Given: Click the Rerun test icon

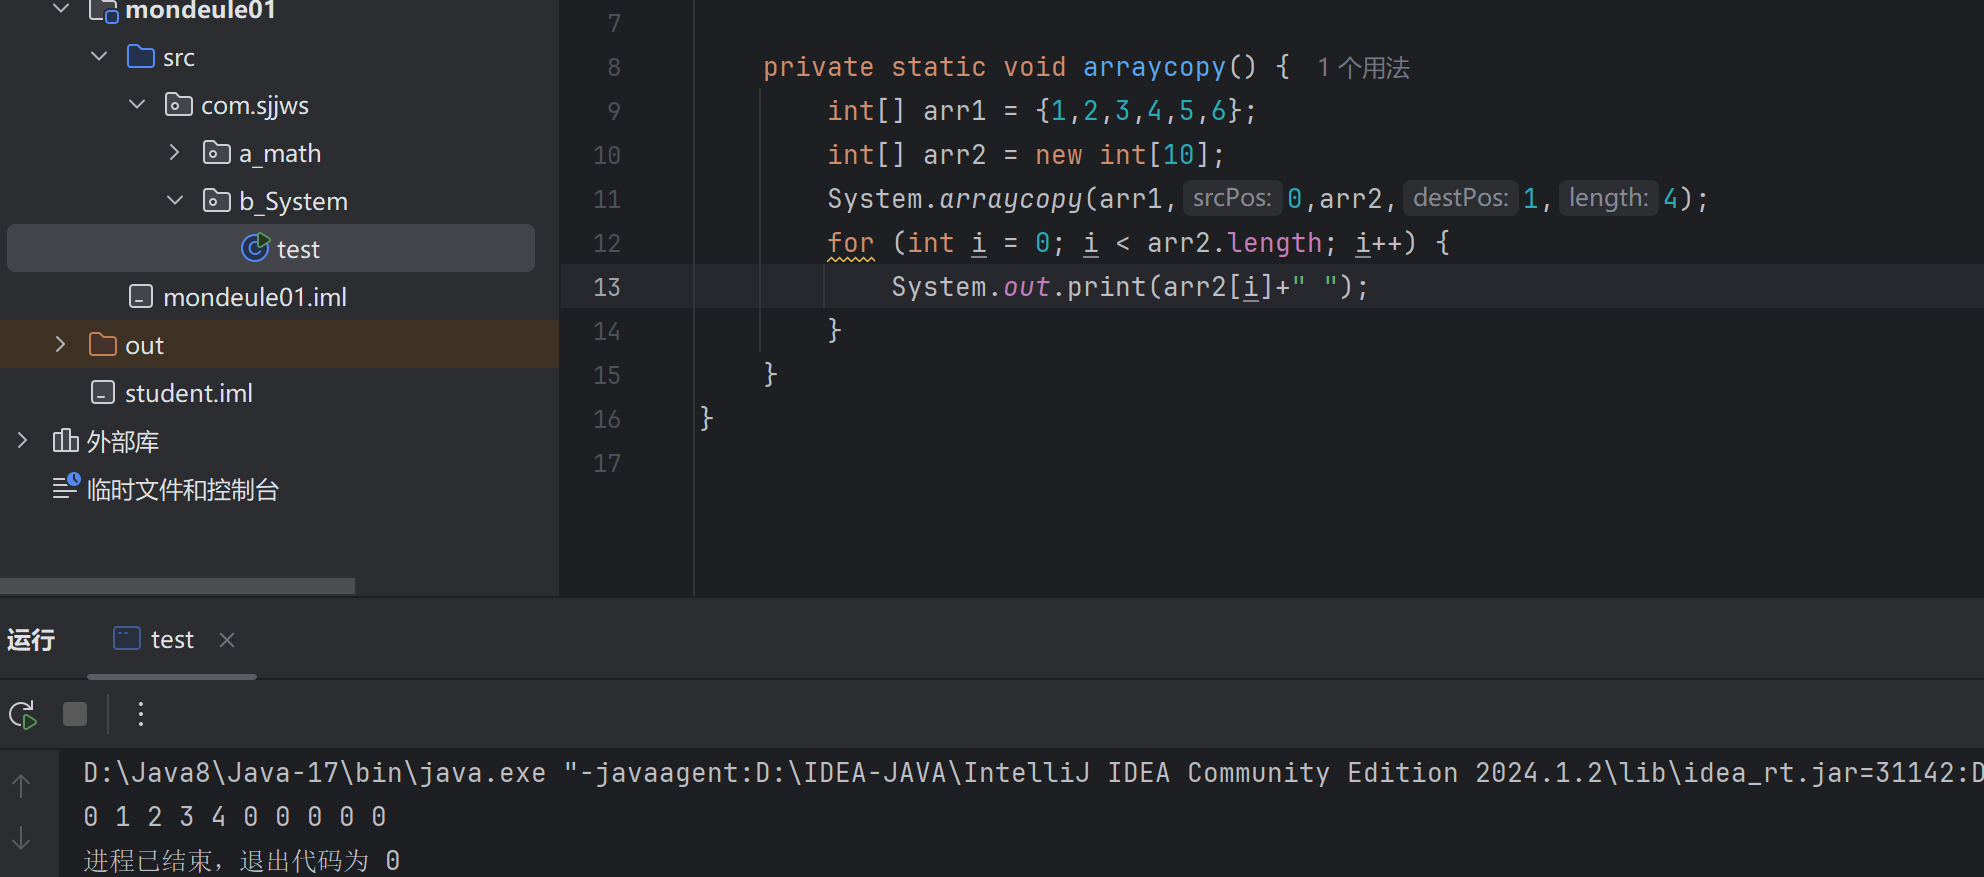Looking at the screenshot, I should coord(22,714).
